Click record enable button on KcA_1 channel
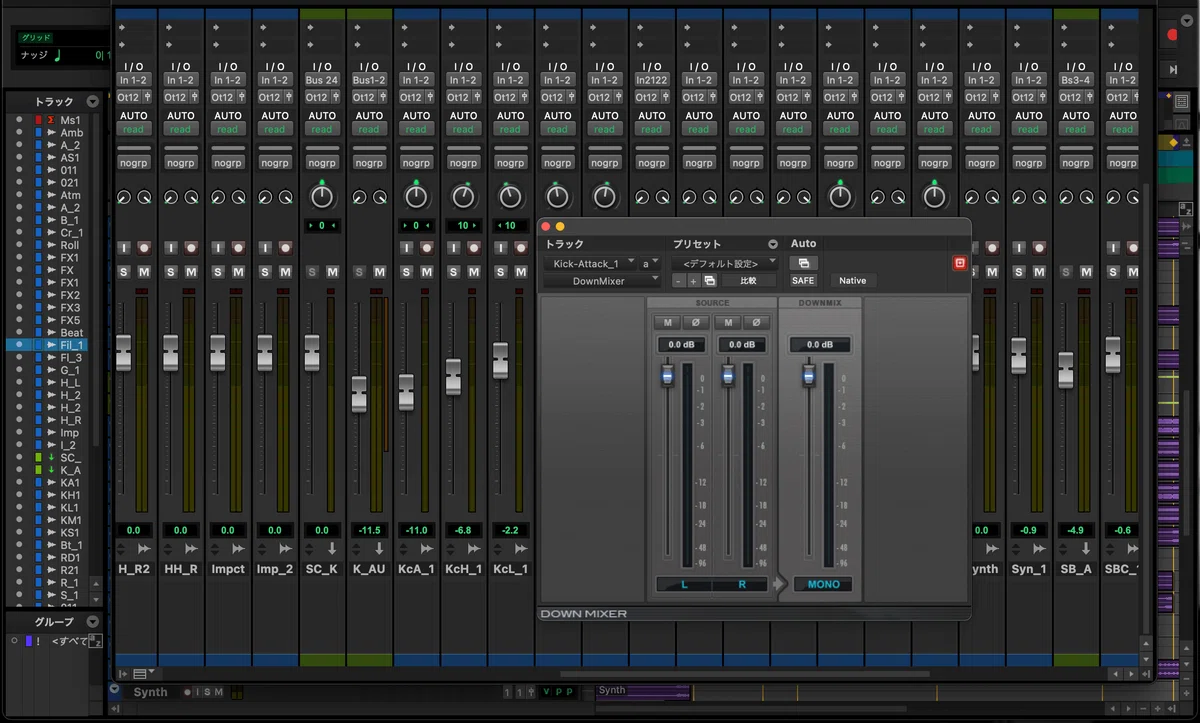Screen dimensions: 1200x723 (427, 247)
